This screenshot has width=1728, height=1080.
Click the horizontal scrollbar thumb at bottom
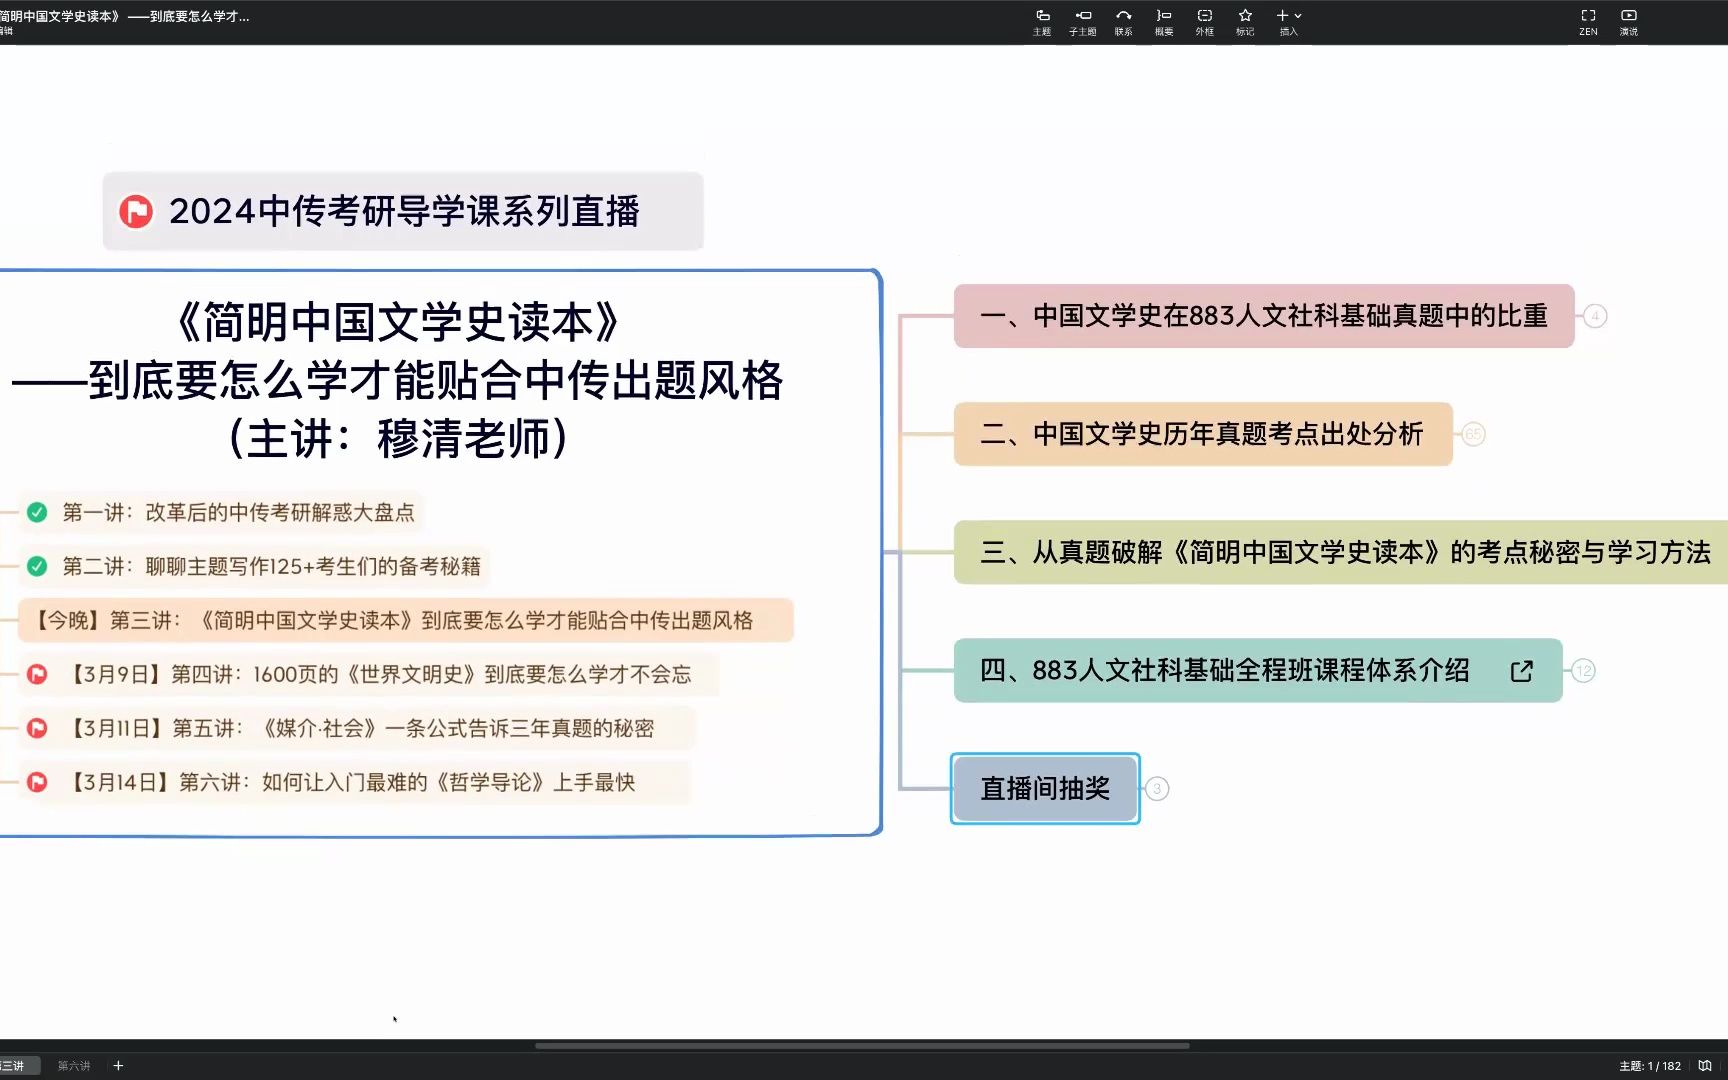click(x=862, y=1046)
